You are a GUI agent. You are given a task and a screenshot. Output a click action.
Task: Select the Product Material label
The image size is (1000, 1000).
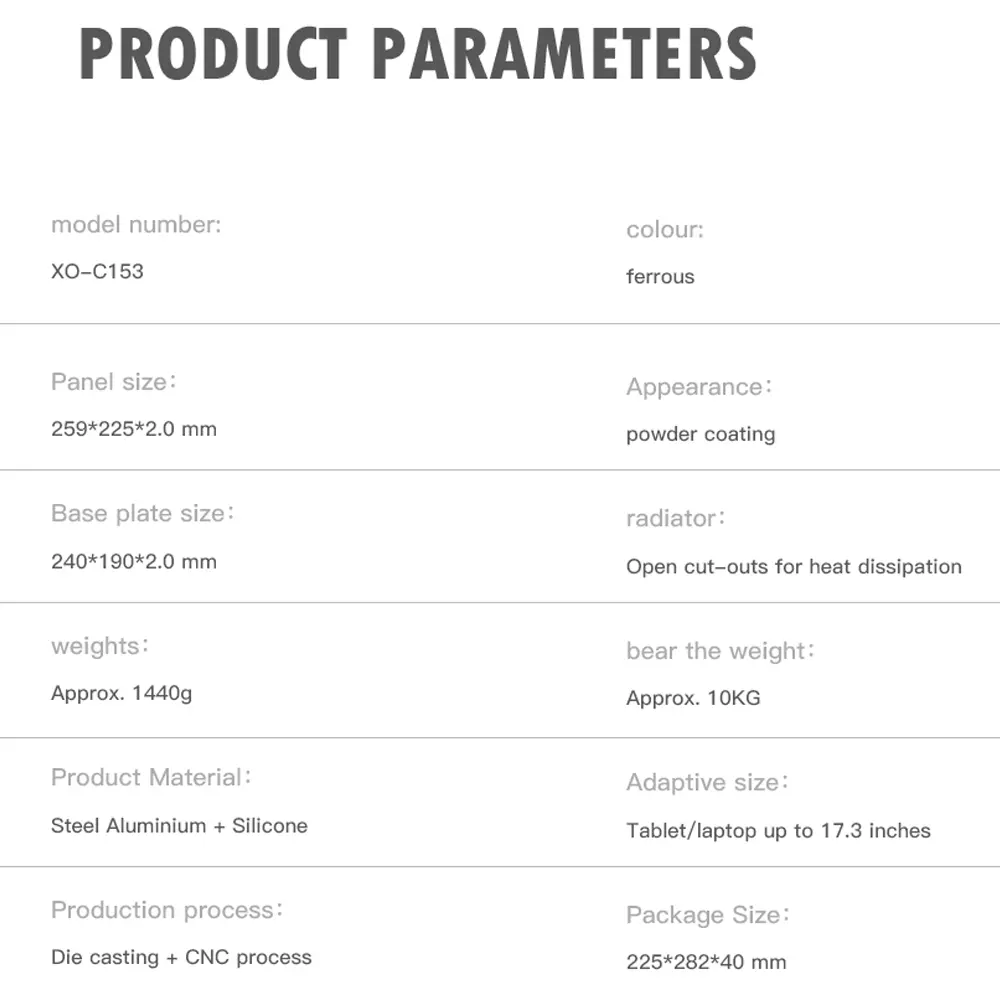coord(150,777)
